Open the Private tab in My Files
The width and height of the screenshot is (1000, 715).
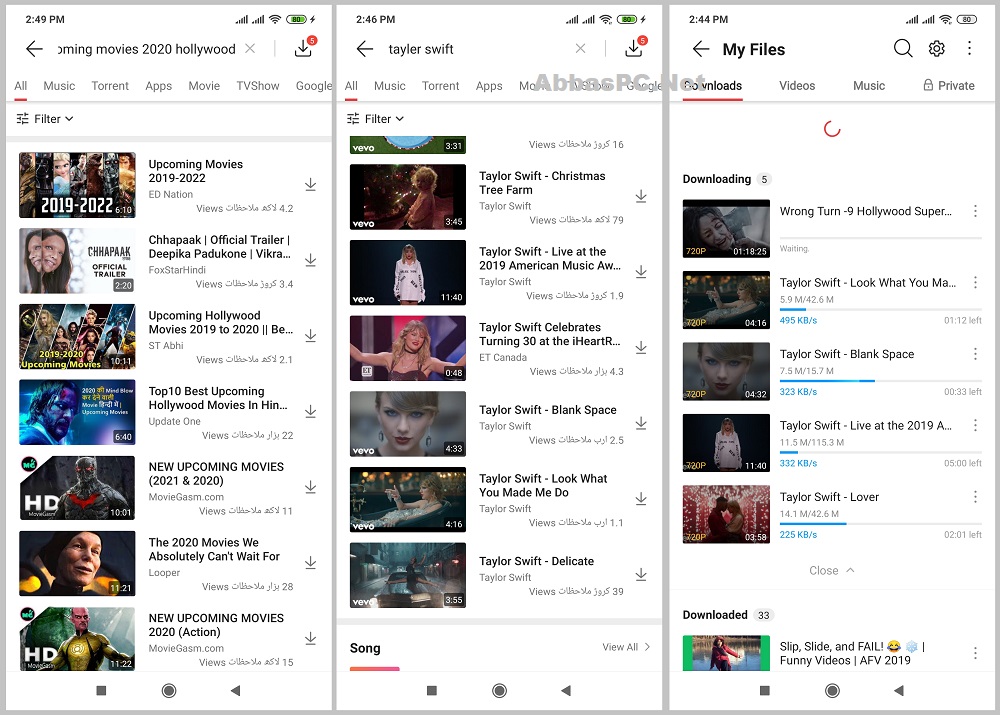[949, 85]
